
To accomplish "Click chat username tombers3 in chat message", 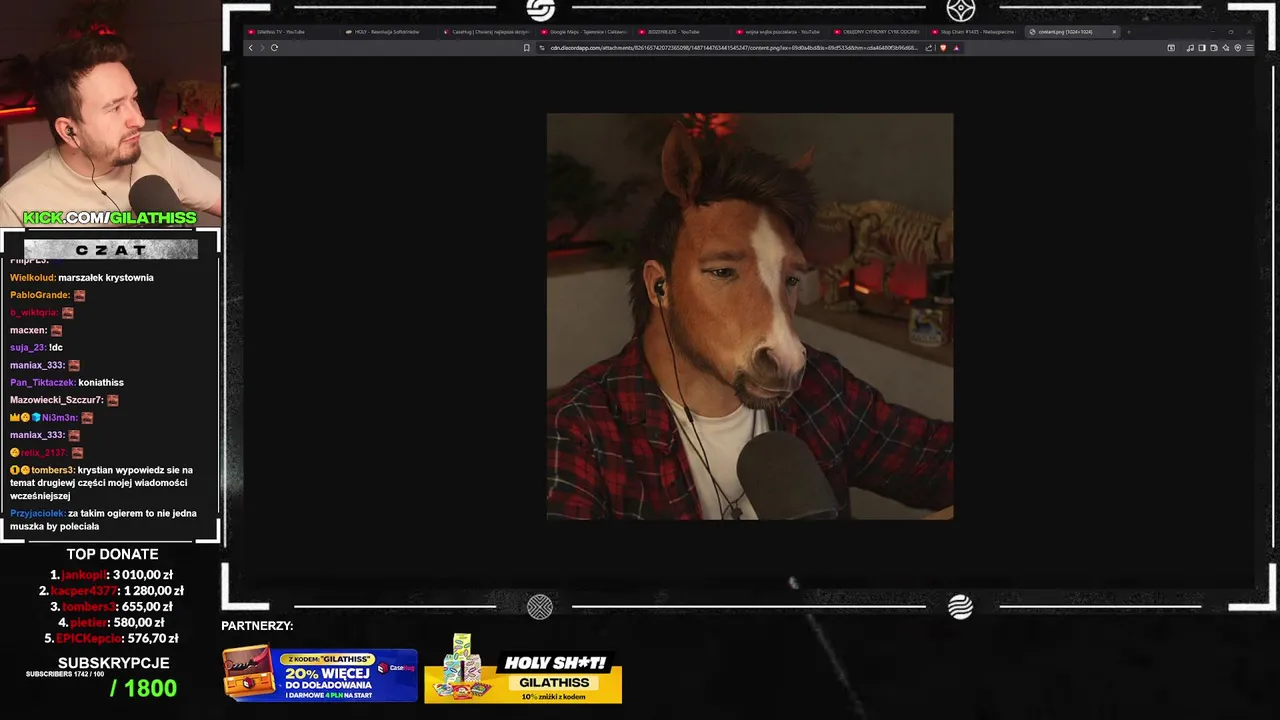I will click(x=52, y=470).
